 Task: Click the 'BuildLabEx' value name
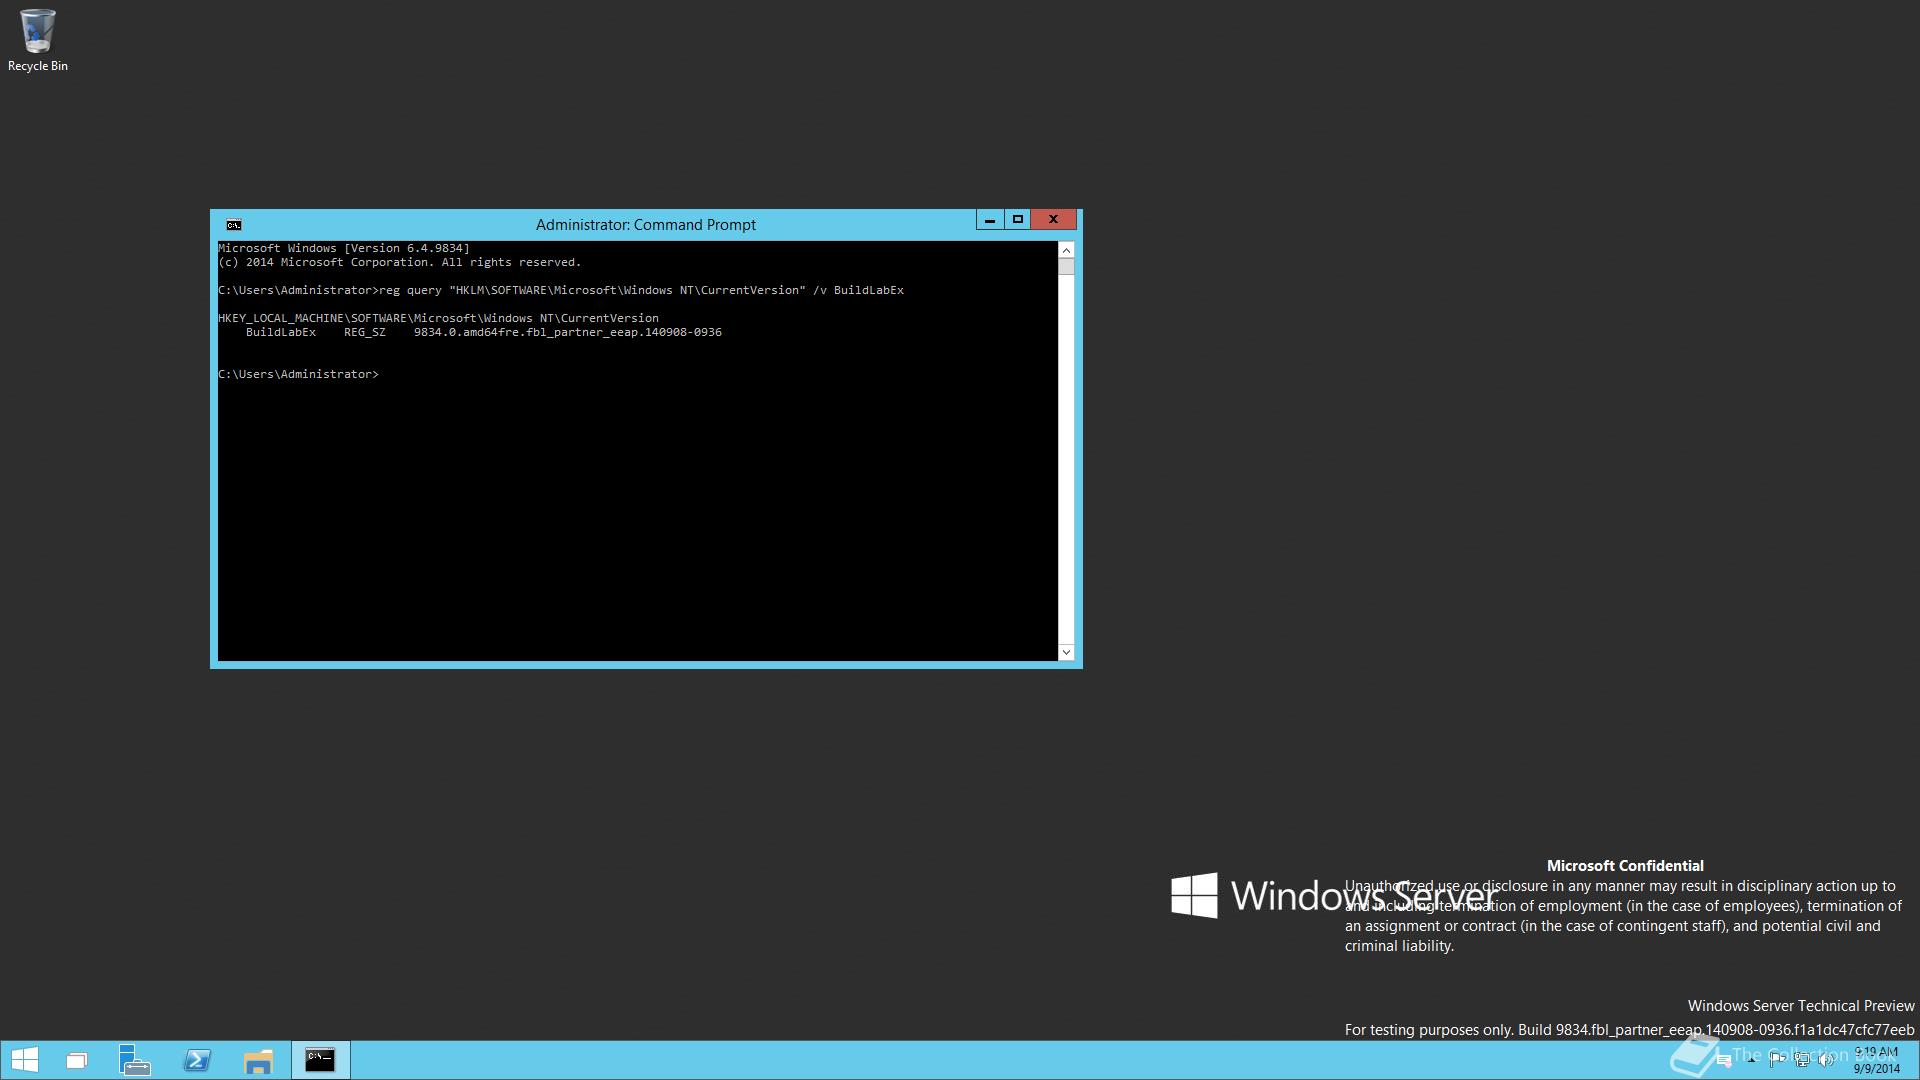[281, 332]
